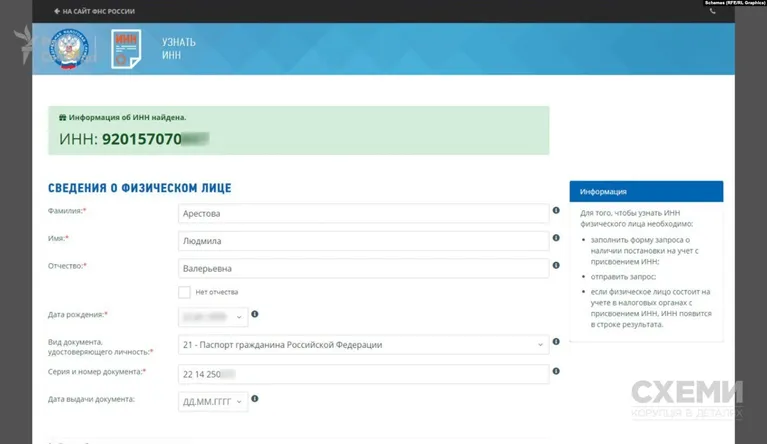The height and width of the screenshot is (444, 767).
Task: Click the Имя field with Людмила
Action: click(363, 241)
